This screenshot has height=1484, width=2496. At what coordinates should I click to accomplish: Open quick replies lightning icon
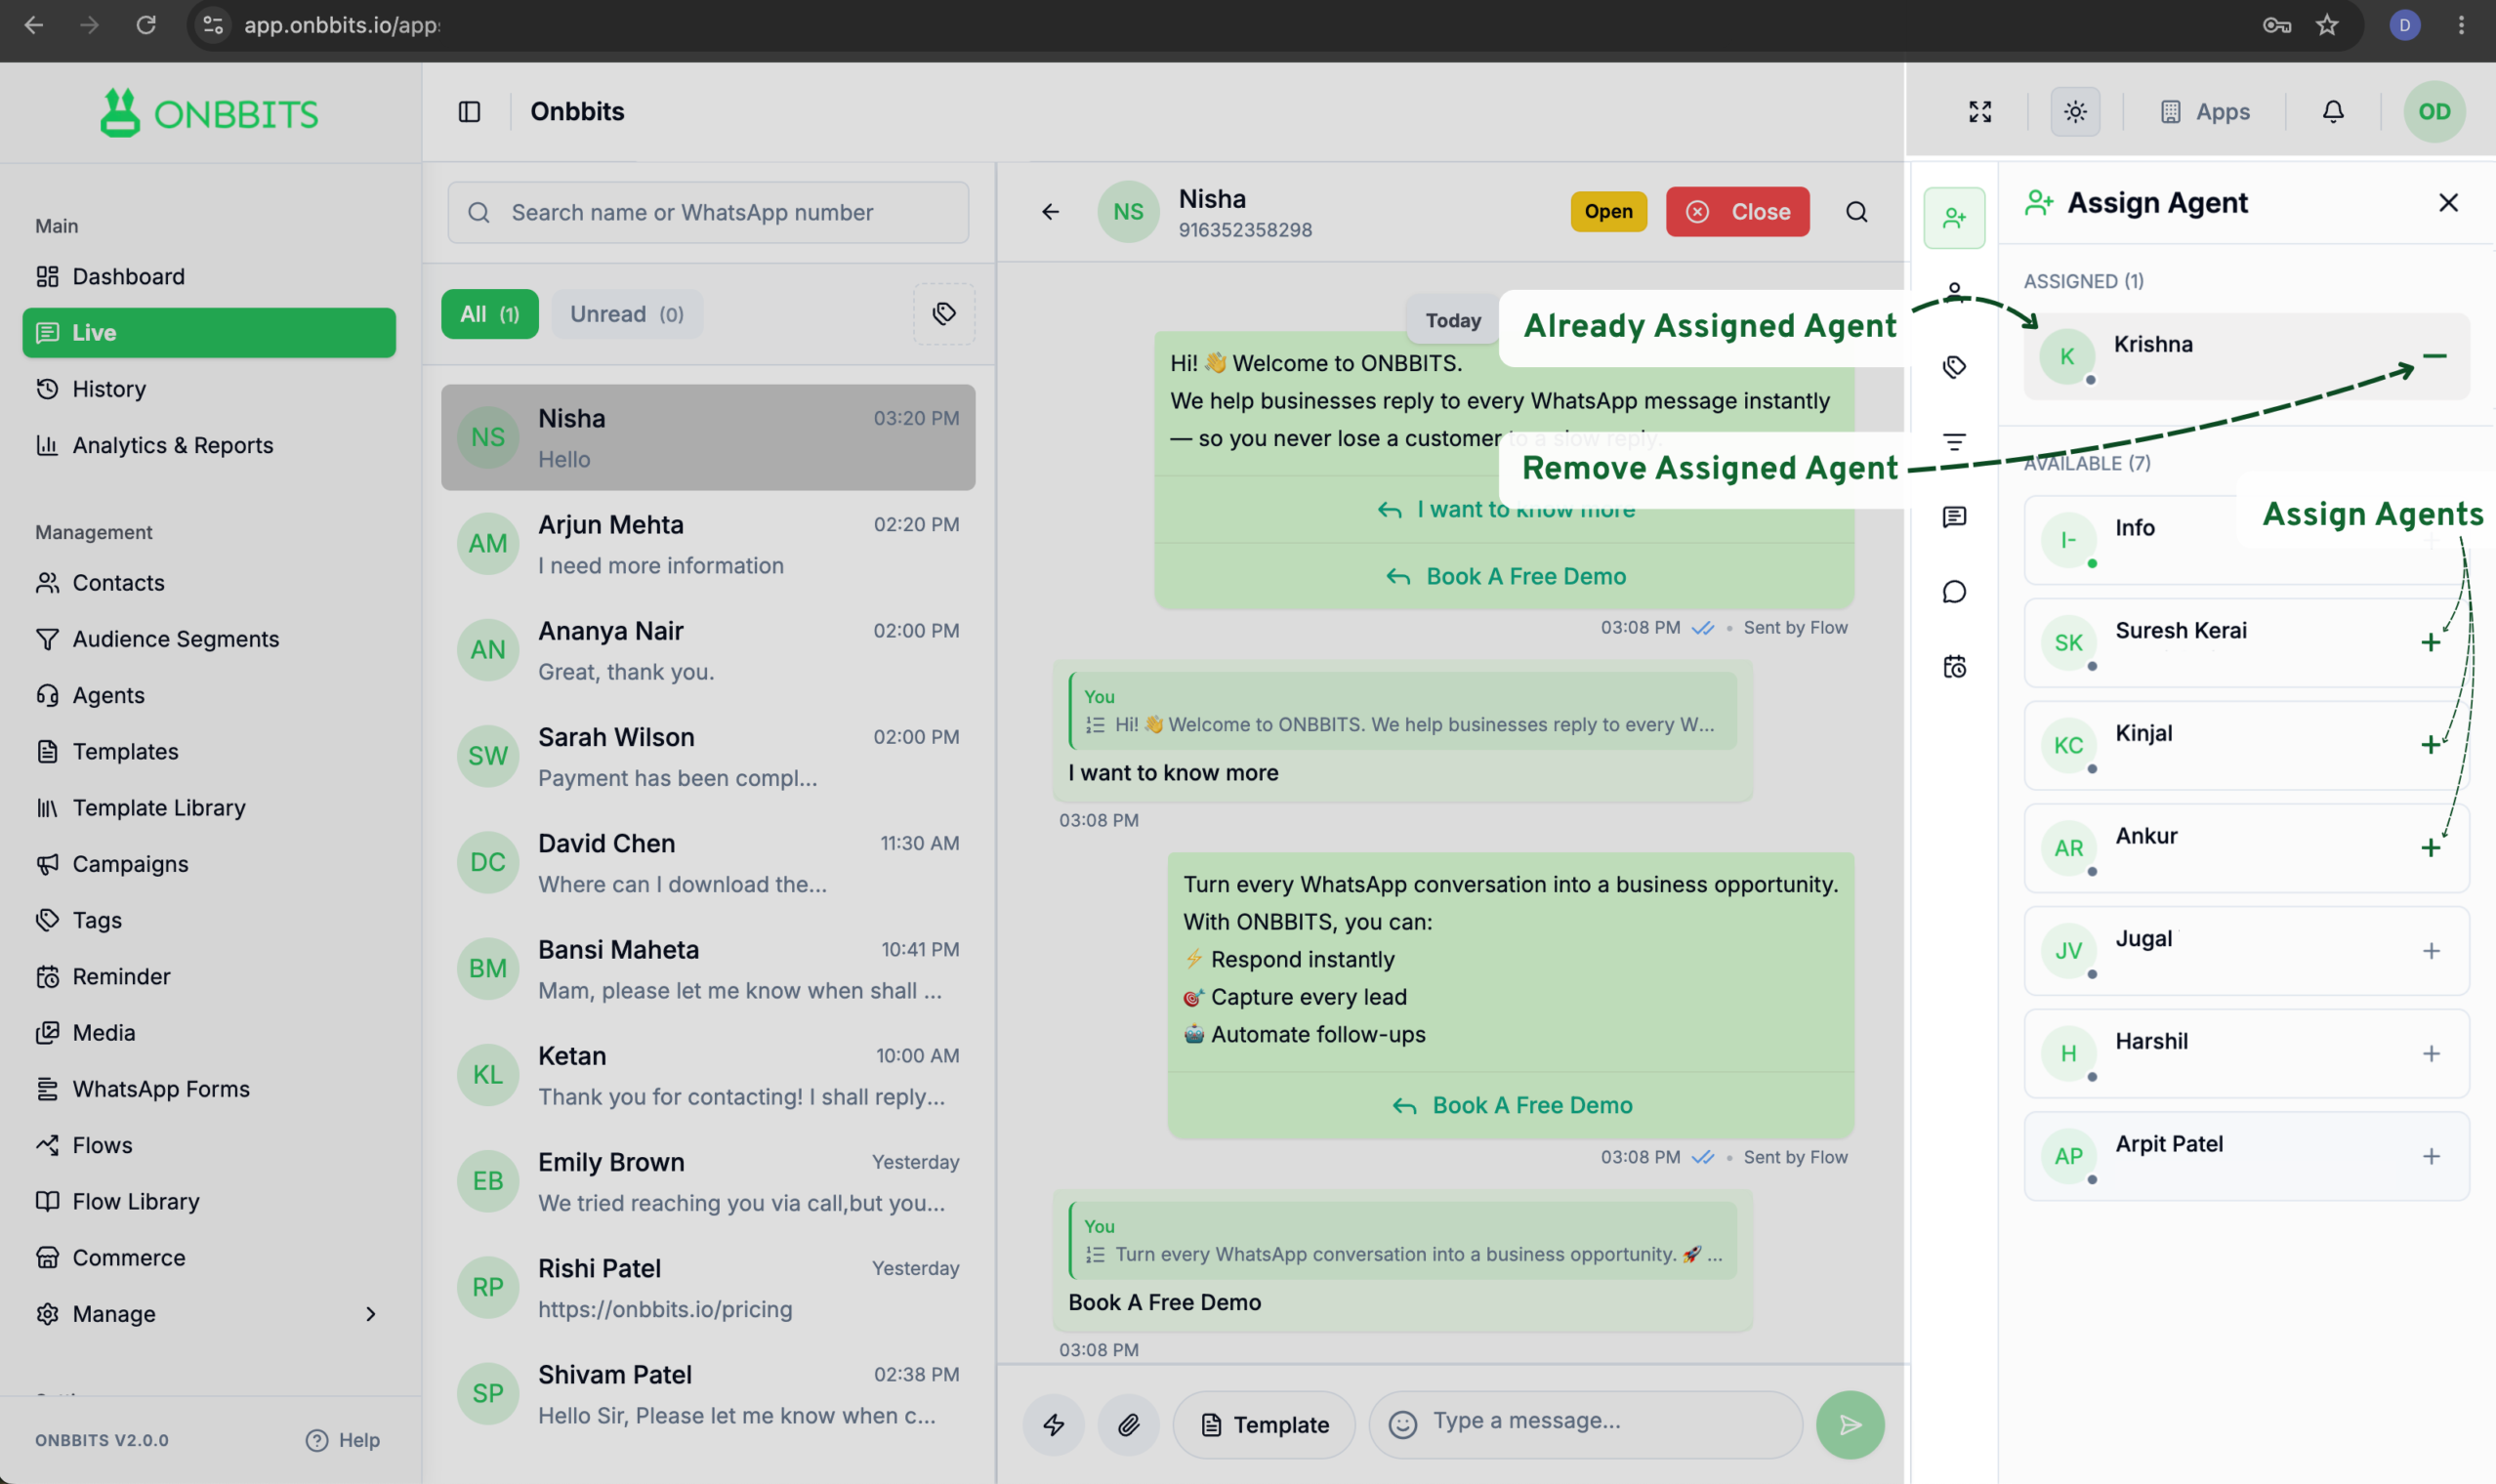1053,1425
